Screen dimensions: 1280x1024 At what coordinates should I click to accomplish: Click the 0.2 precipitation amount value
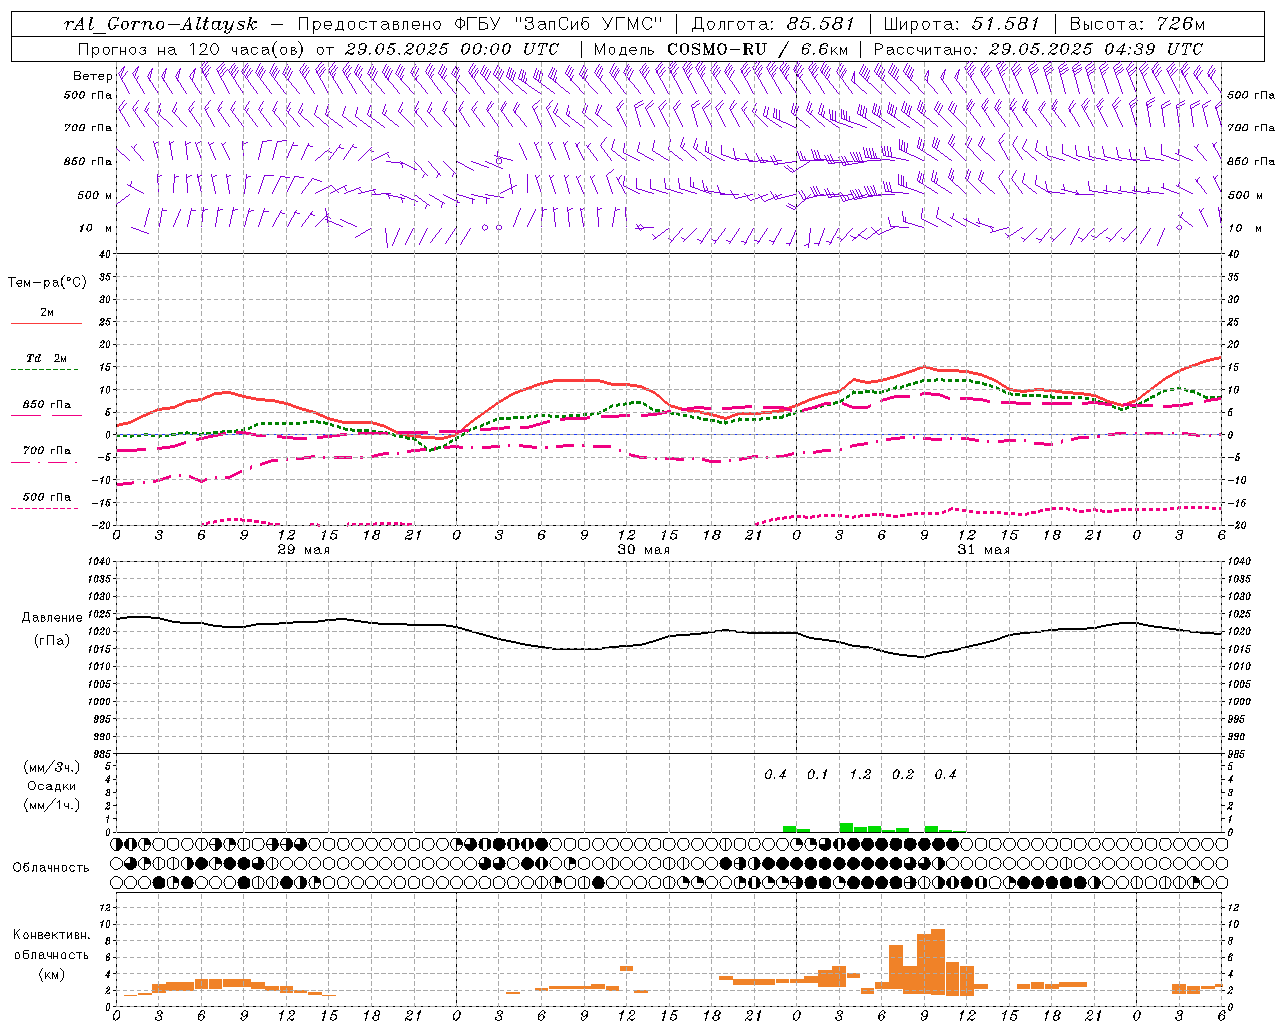(902, 774)
